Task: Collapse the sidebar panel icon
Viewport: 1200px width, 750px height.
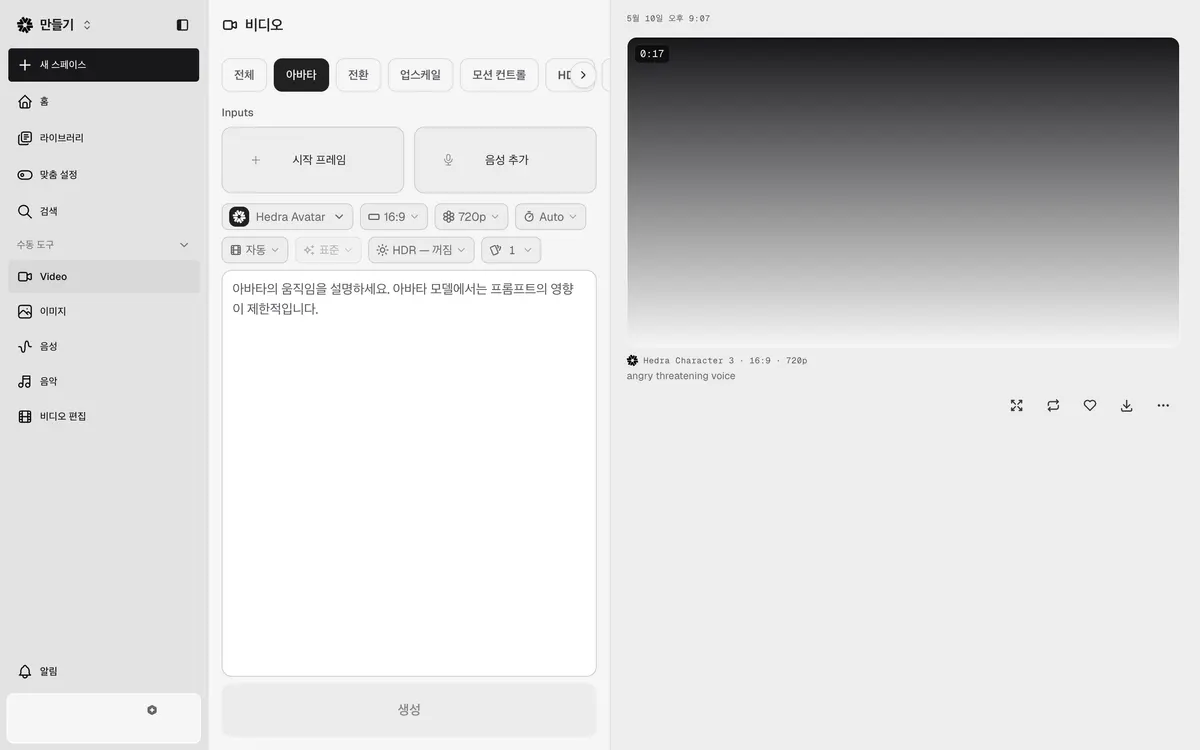Action: click(182, 25)
